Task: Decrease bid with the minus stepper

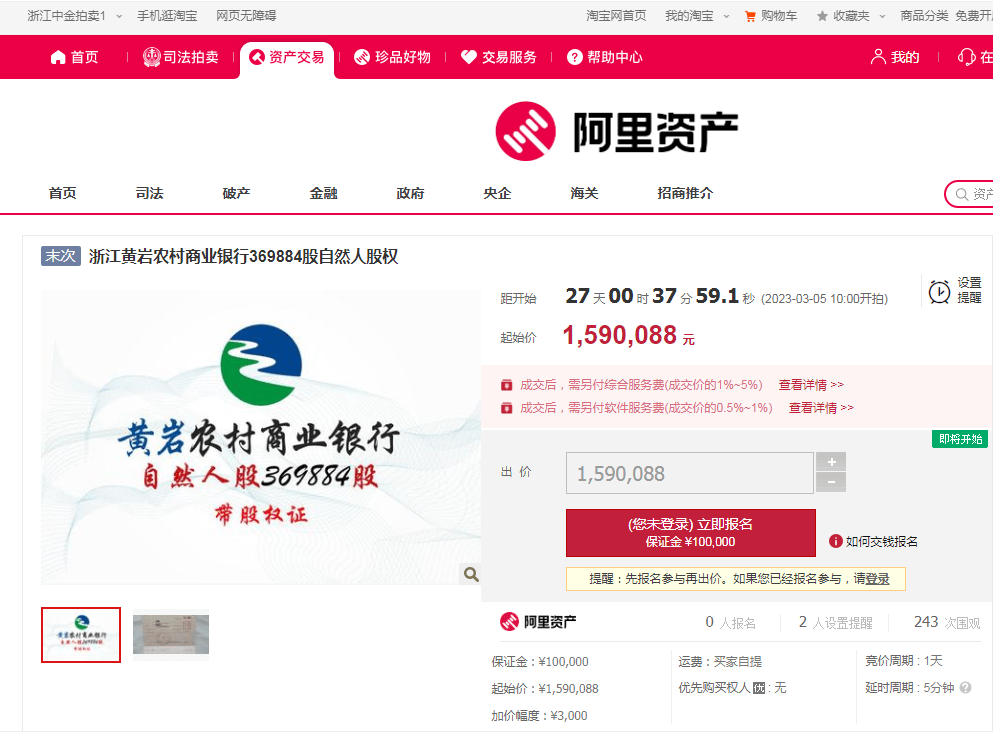Action: point(831,482)
